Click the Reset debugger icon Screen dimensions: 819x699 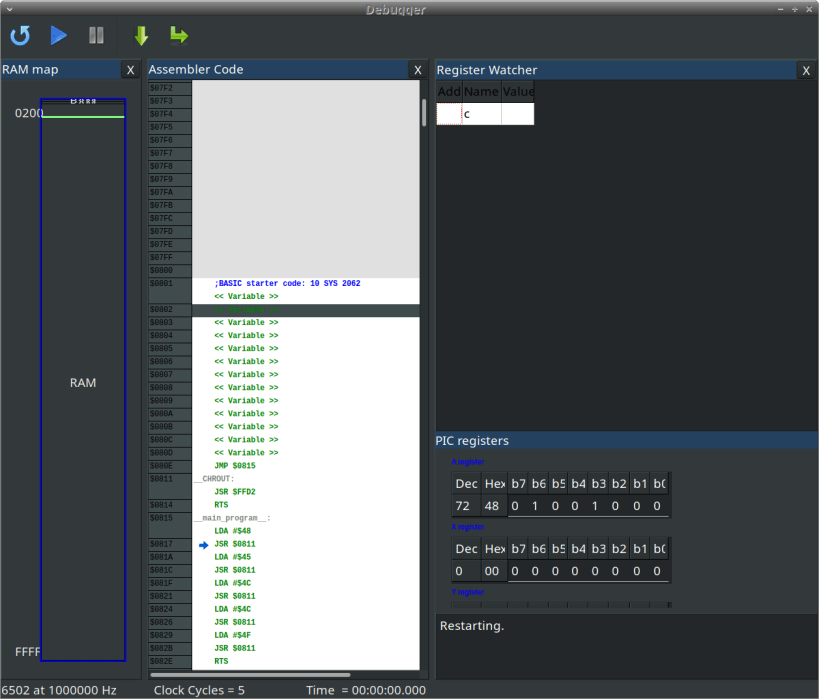pos(20,36)
